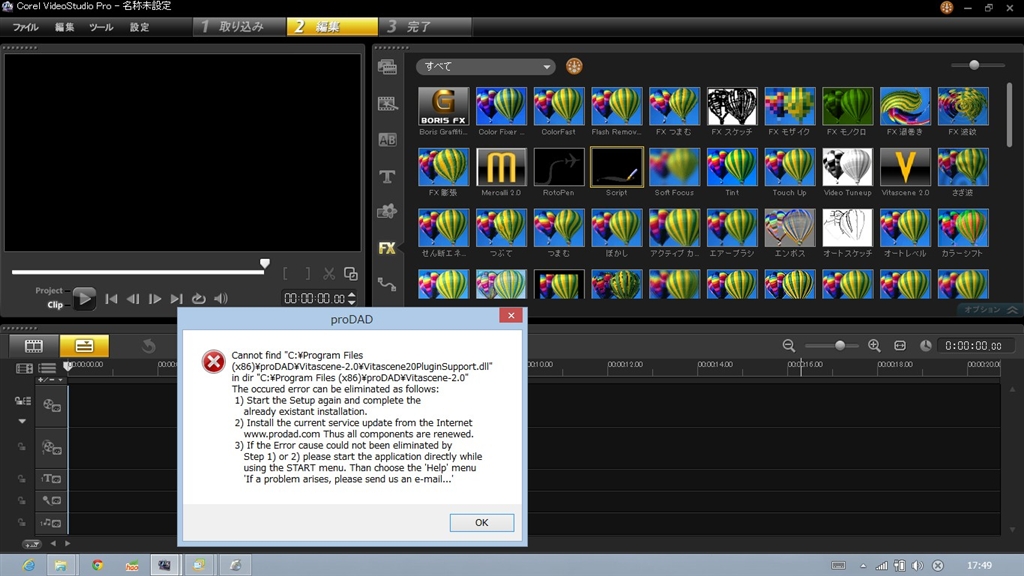Select the AB transitions category icon
The width and height of the screenshot is (1024, 576).
[387, 139]
